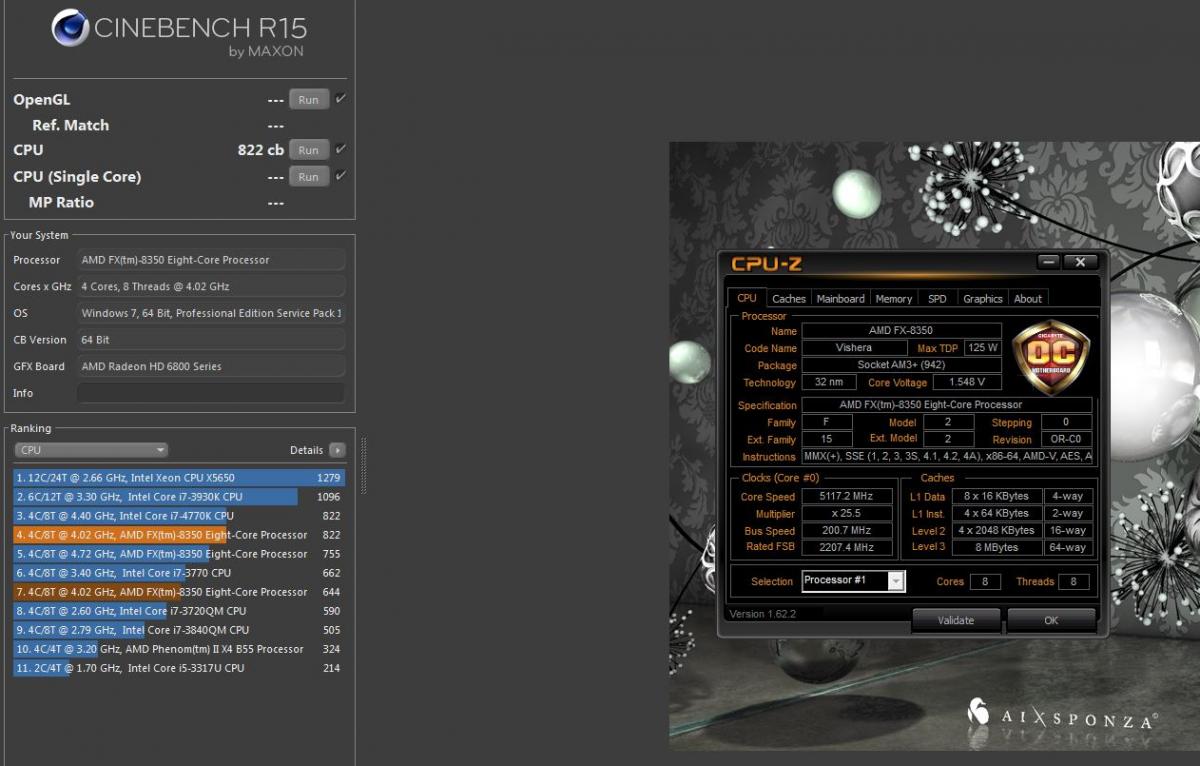Screen dimensions: 1200x766
Task: Run the CPU Single Core benchmark
Action: click(309, 176)
